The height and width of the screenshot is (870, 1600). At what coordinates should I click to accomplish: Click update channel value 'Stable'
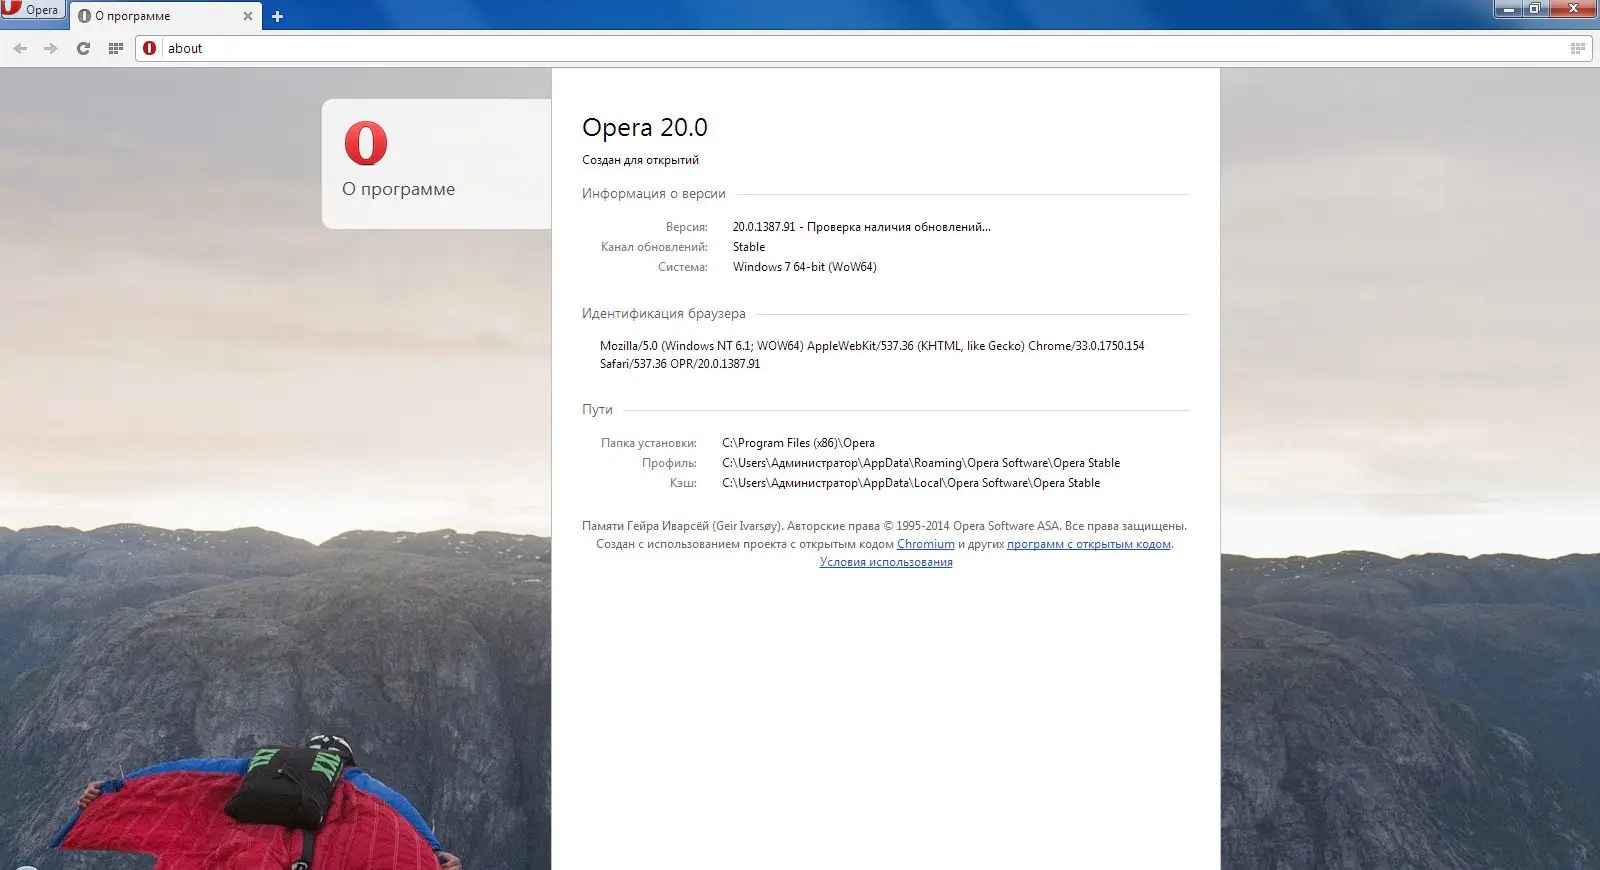point(749,247)
